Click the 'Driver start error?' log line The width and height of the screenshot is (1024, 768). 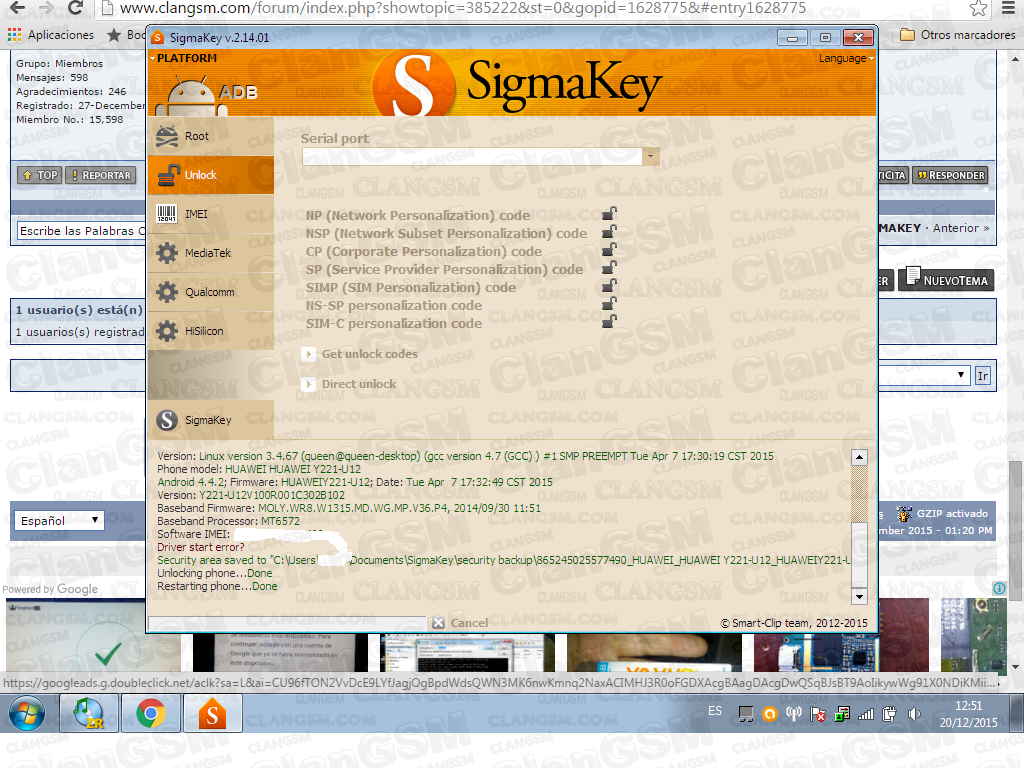tap(200, 547)
